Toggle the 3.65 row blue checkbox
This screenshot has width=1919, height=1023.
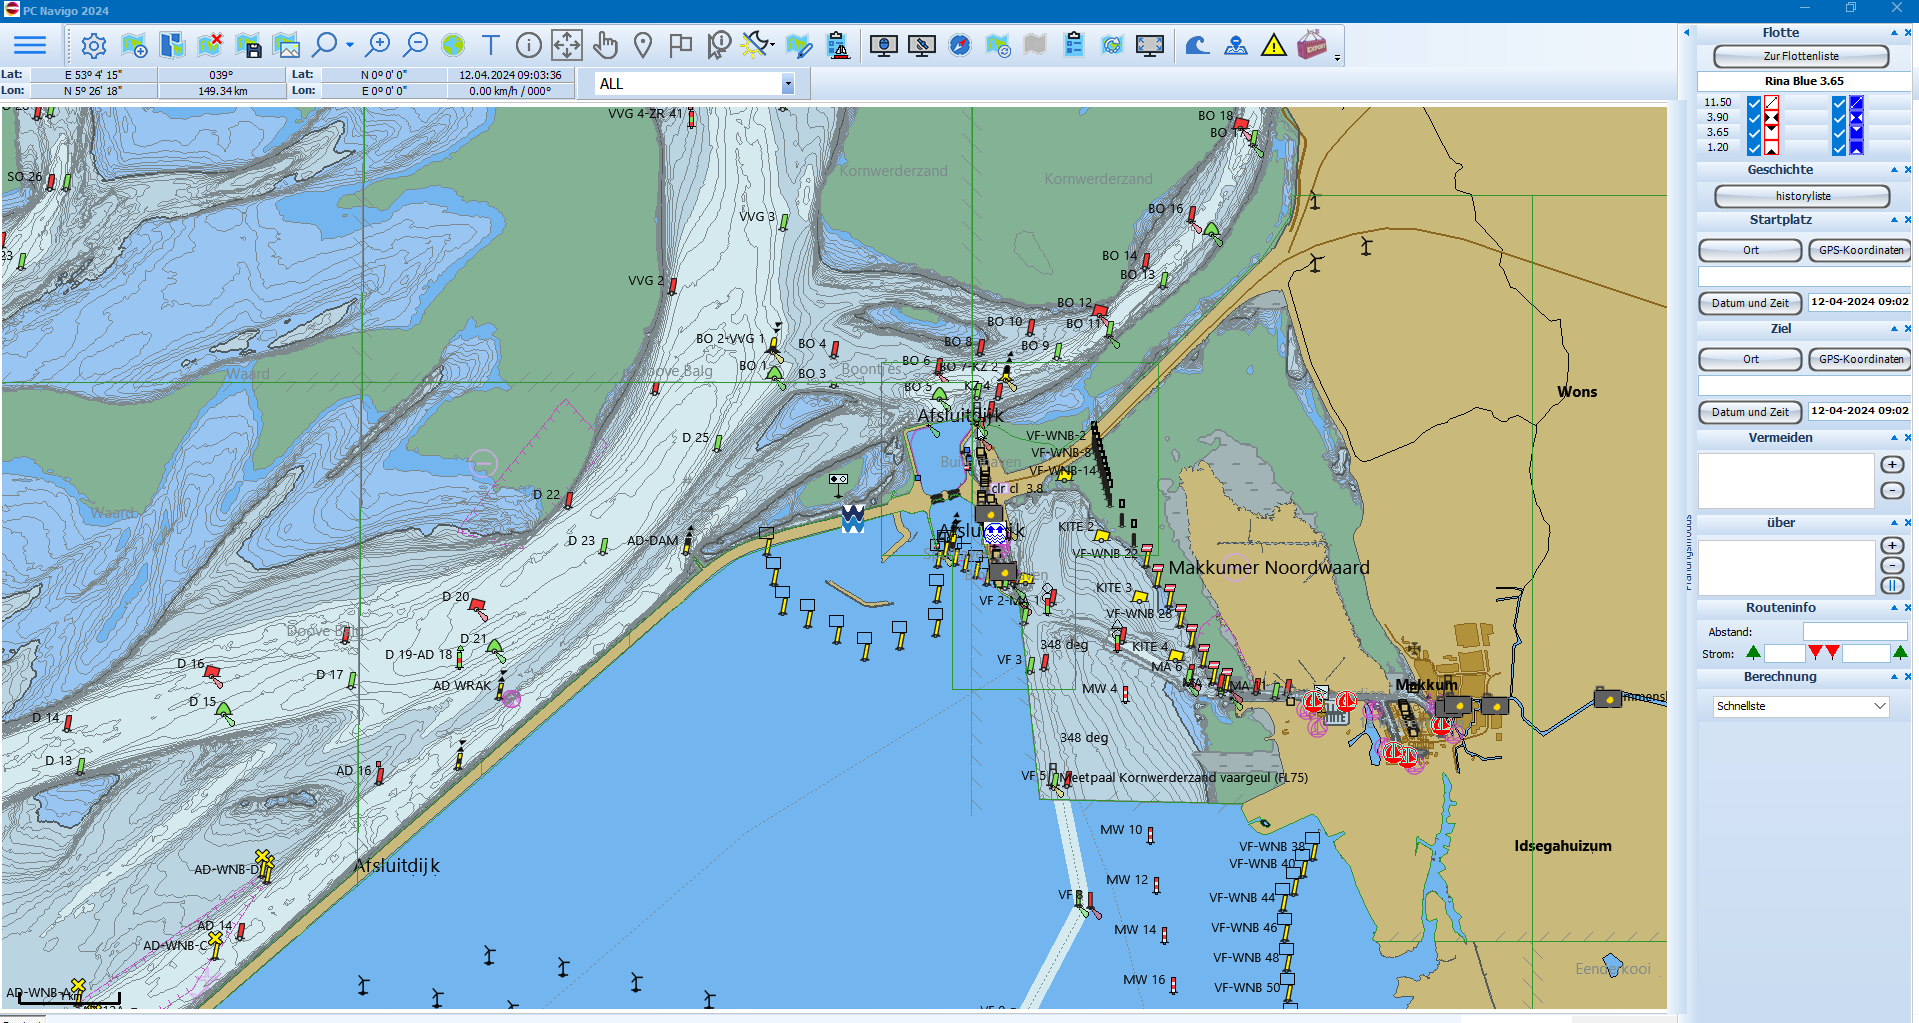[x=1754, y=132]
